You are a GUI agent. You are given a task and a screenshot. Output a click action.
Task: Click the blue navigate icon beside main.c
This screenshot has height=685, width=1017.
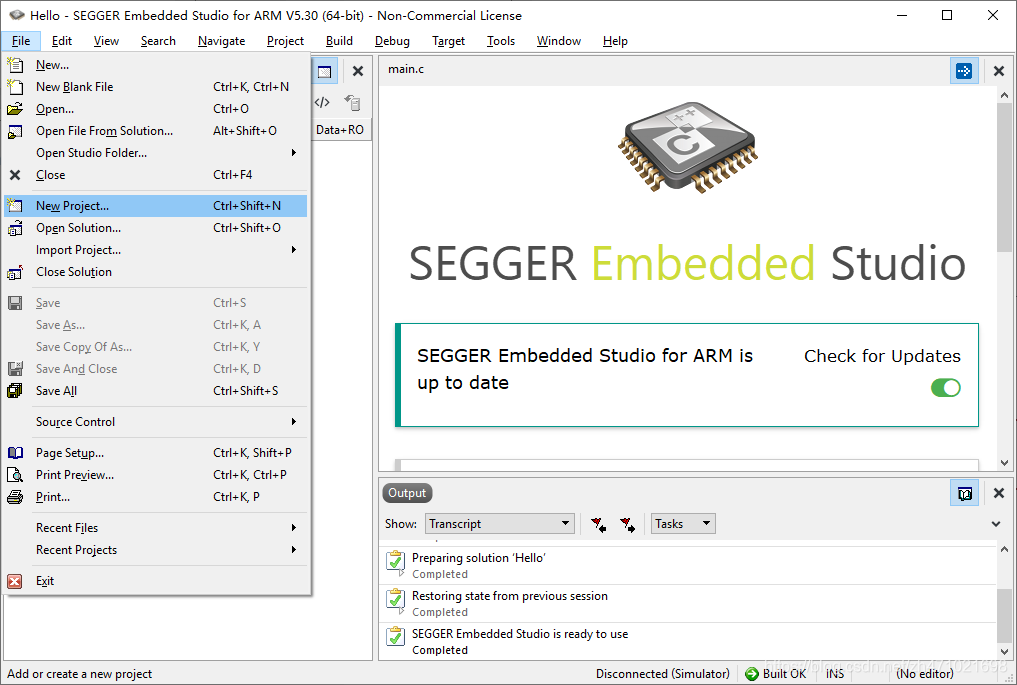pyautogui.click(x=964, y=71)
